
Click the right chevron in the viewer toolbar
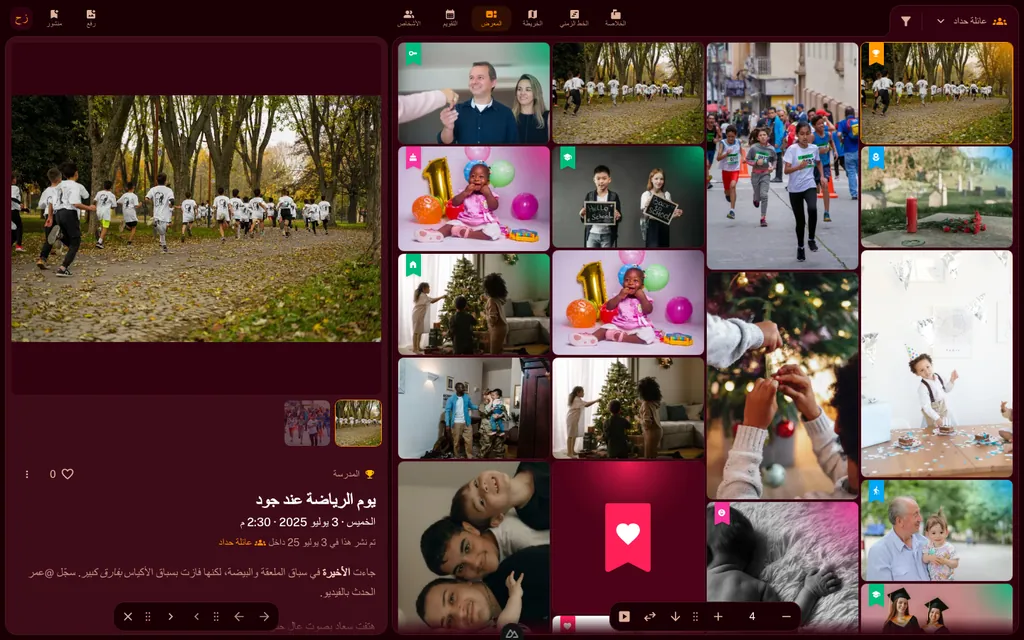tap(170, 616)
